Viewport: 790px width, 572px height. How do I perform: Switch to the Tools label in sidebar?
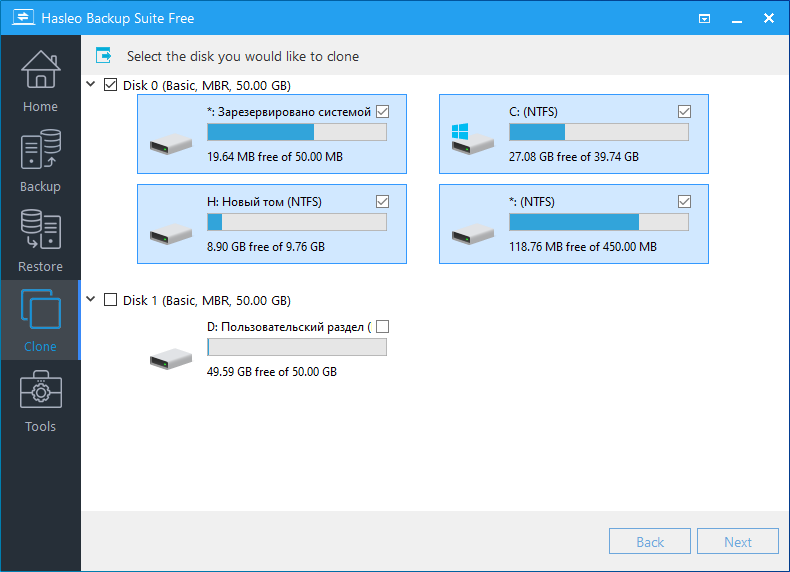tap(40, 426)
